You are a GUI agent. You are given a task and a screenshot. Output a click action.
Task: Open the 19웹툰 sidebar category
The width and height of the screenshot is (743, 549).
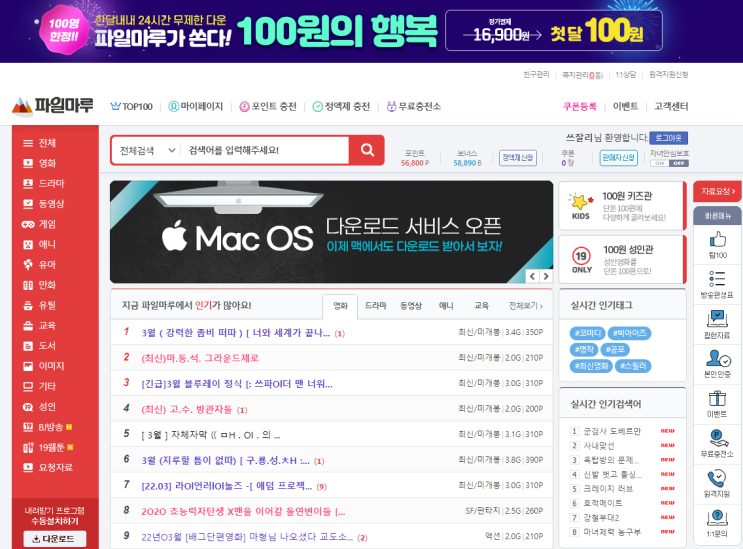tap(47, 447)
